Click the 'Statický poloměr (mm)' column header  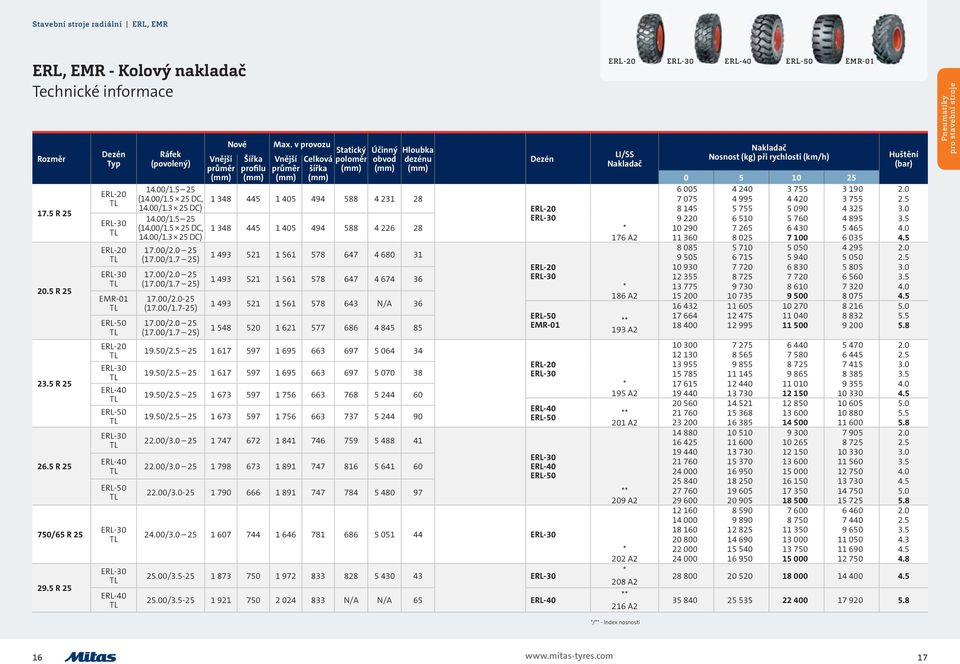coord(351,159)
